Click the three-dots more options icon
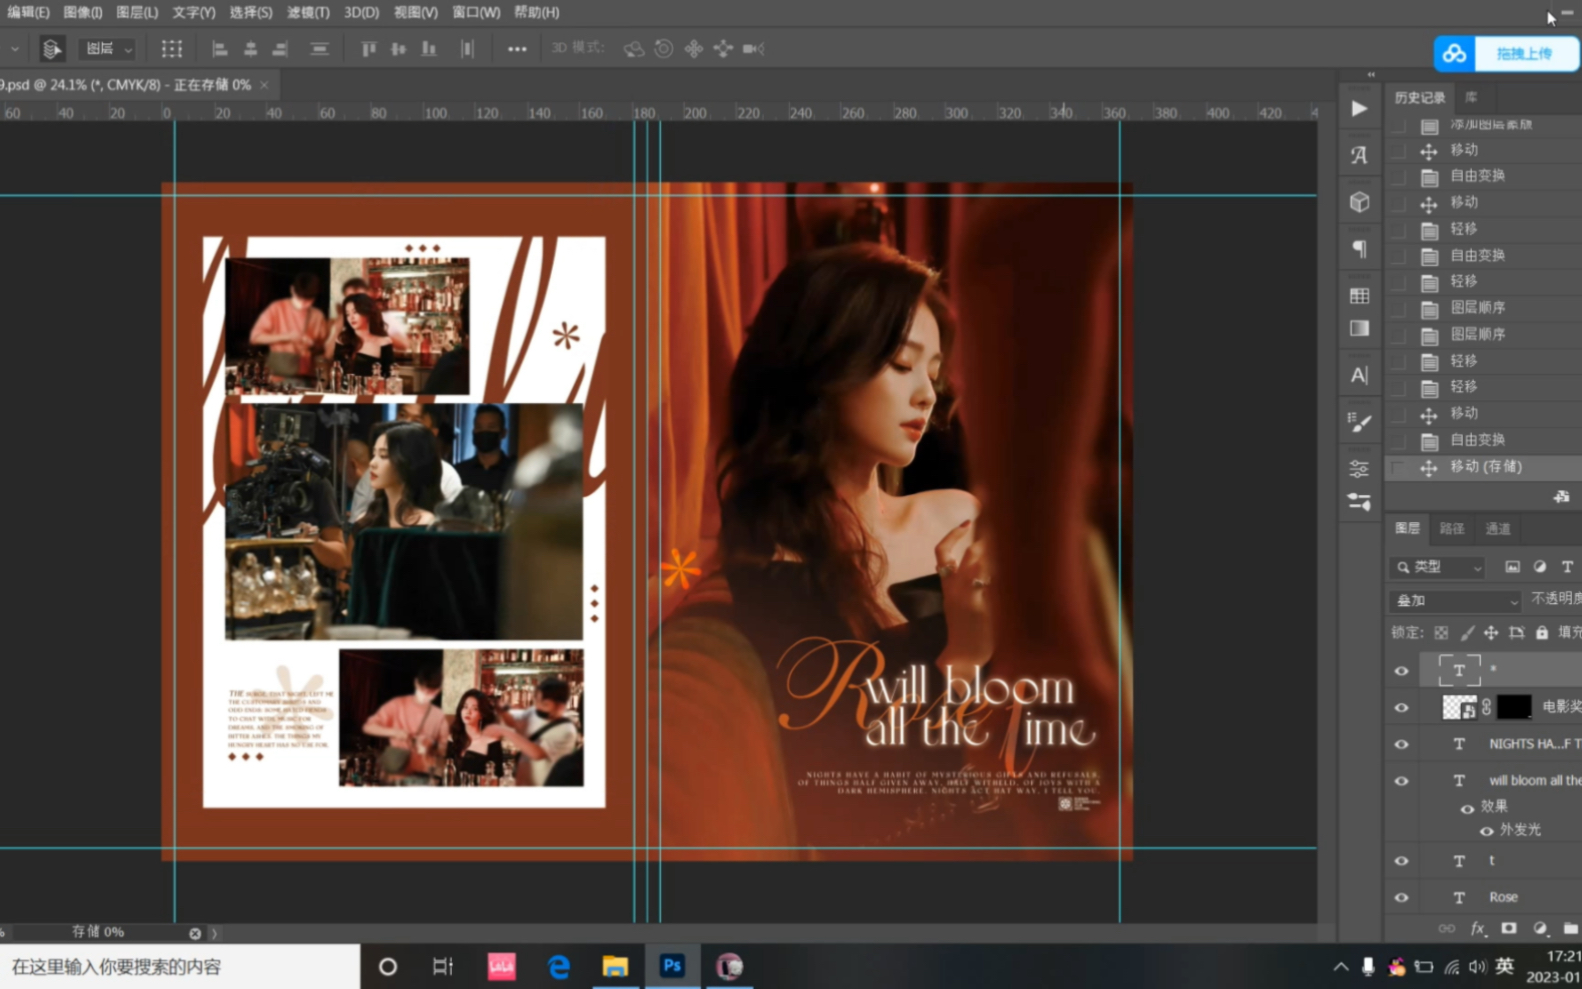 pyautogui.click(x=516, y=49)
